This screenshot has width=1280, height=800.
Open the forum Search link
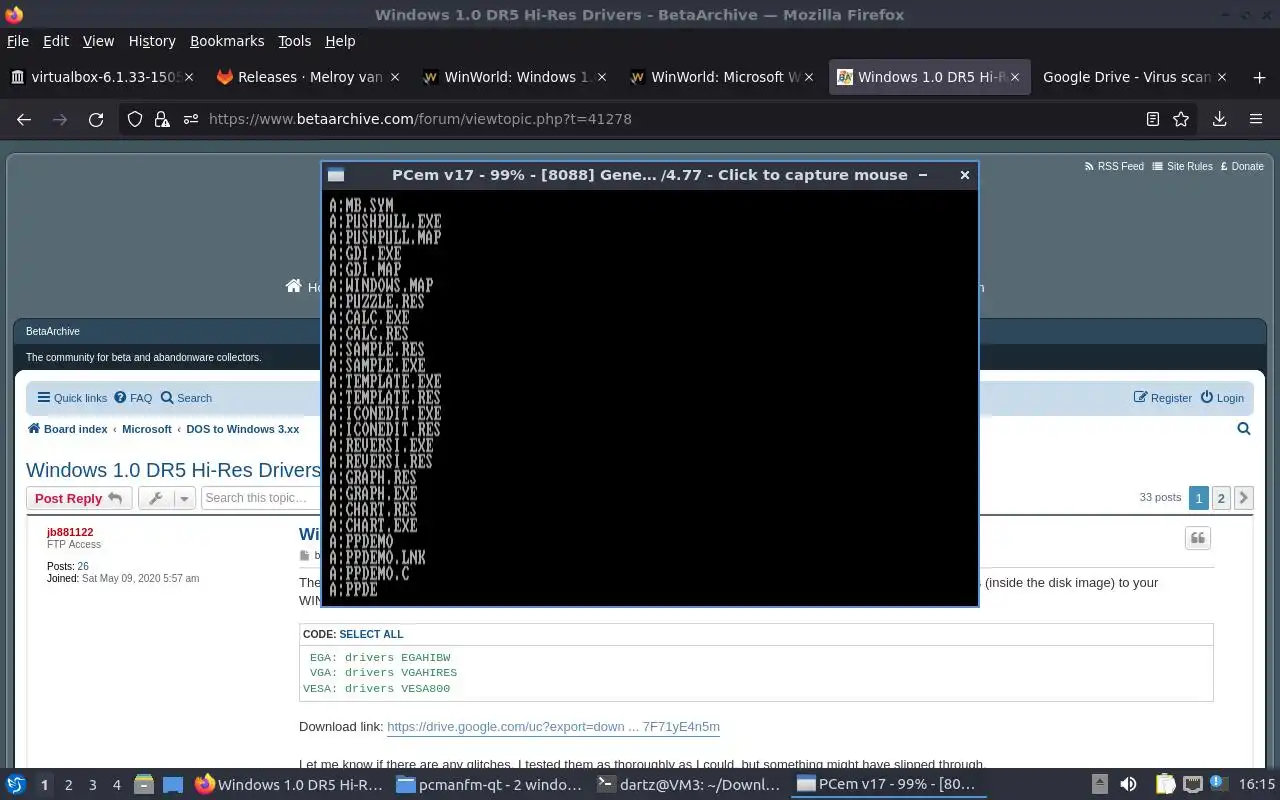186,398
